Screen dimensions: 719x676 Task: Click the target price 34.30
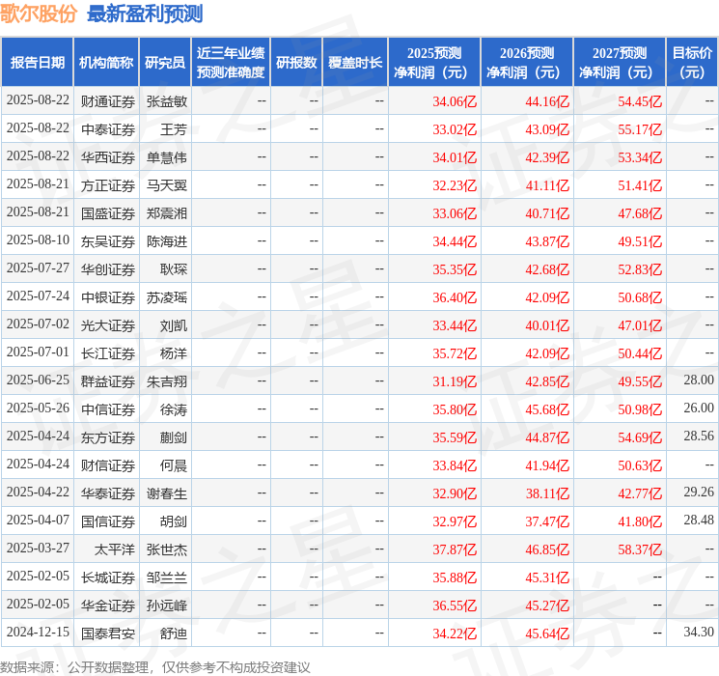coord(698,632)
